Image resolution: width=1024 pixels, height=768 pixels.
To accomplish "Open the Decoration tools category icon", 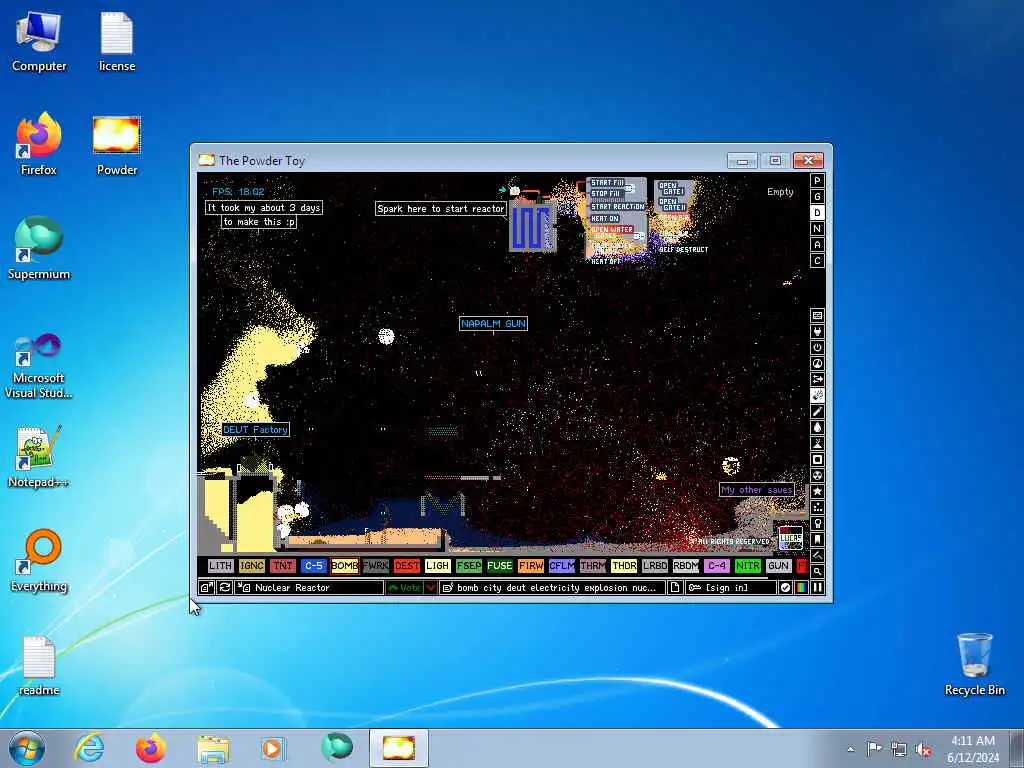I will [817, 555].
